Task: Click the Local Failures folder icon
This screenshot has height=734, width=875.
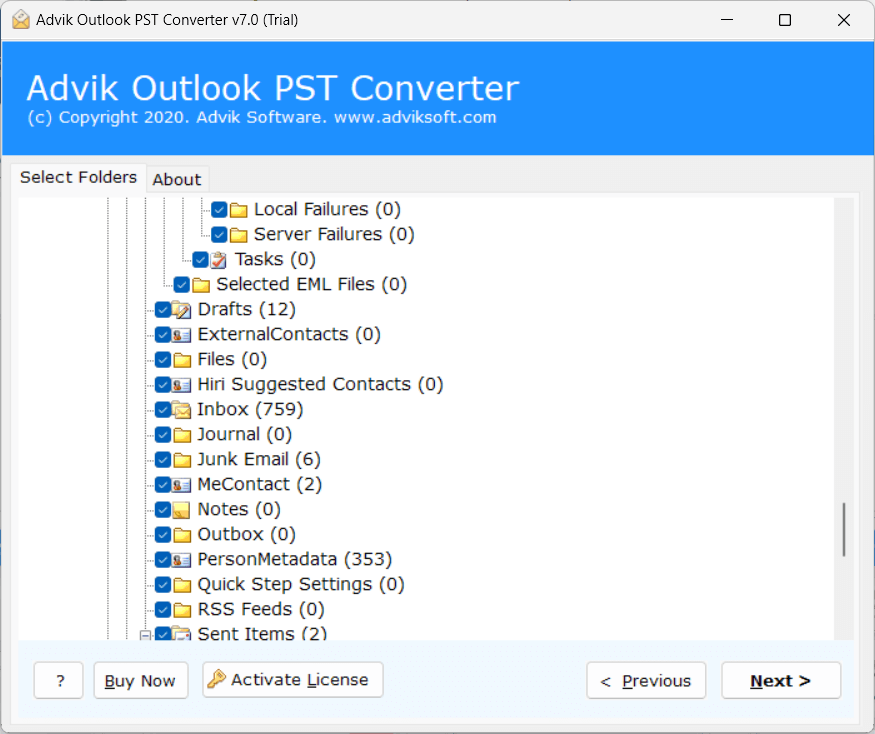Action: 238,210
